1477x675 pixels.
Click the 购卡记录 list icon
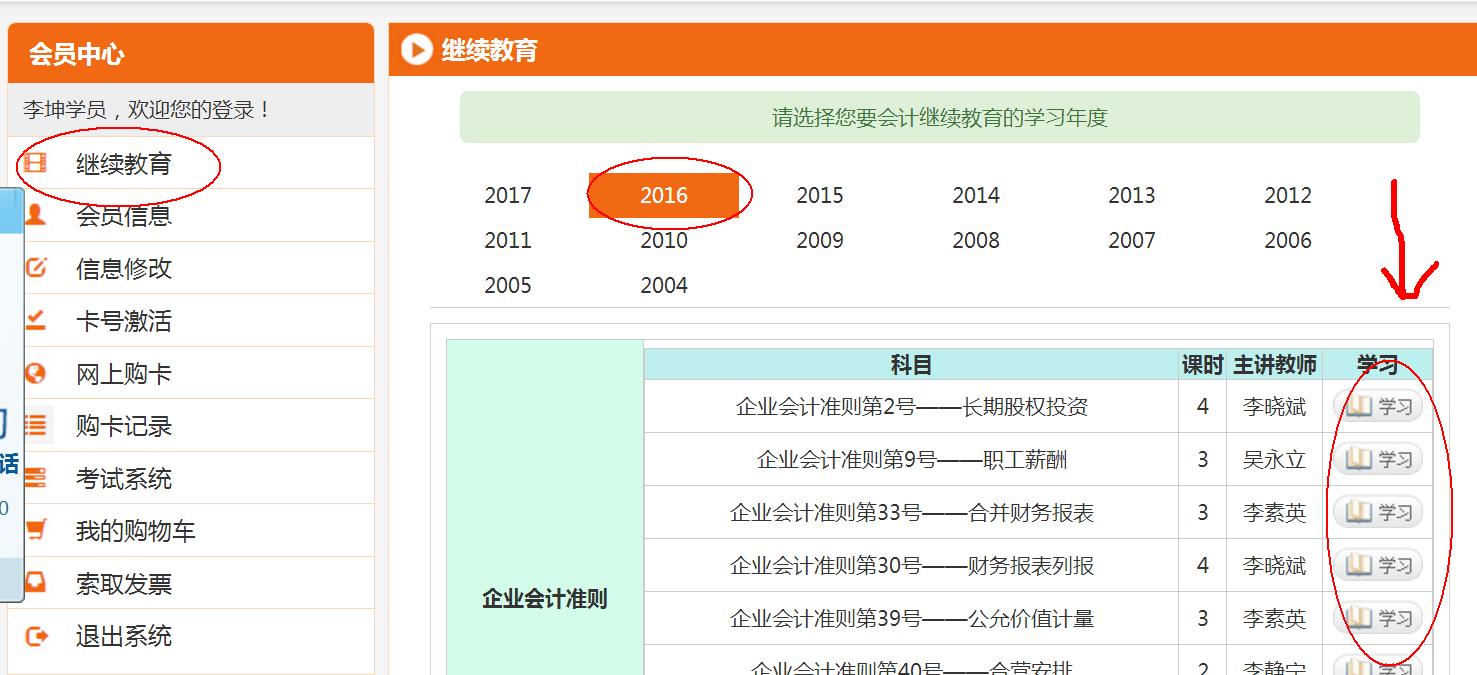point(37,425)
